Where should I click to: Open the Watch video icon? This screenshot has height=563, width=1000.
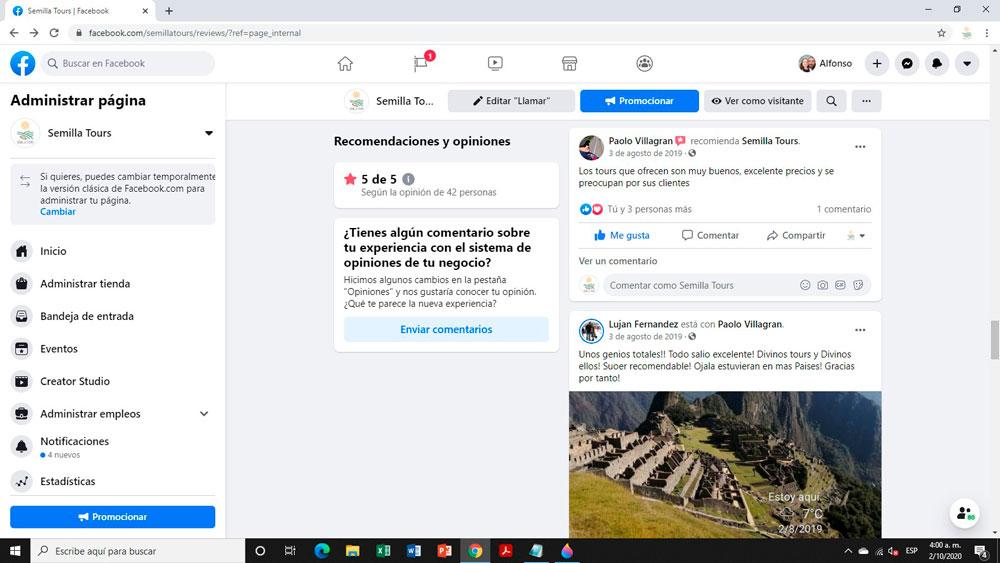coord(495,63)
